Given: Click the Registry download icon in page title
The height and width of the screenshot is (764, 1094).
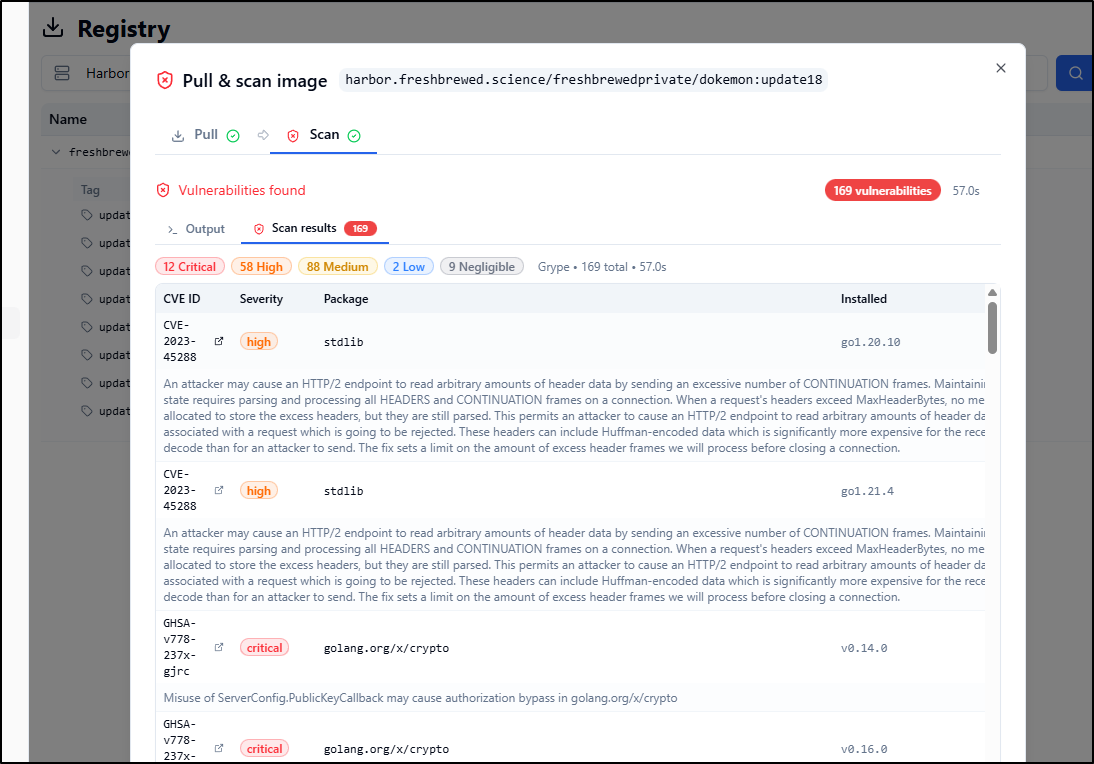Looking at the screenshot, I should pyautogui.click(x=53, y=28).
